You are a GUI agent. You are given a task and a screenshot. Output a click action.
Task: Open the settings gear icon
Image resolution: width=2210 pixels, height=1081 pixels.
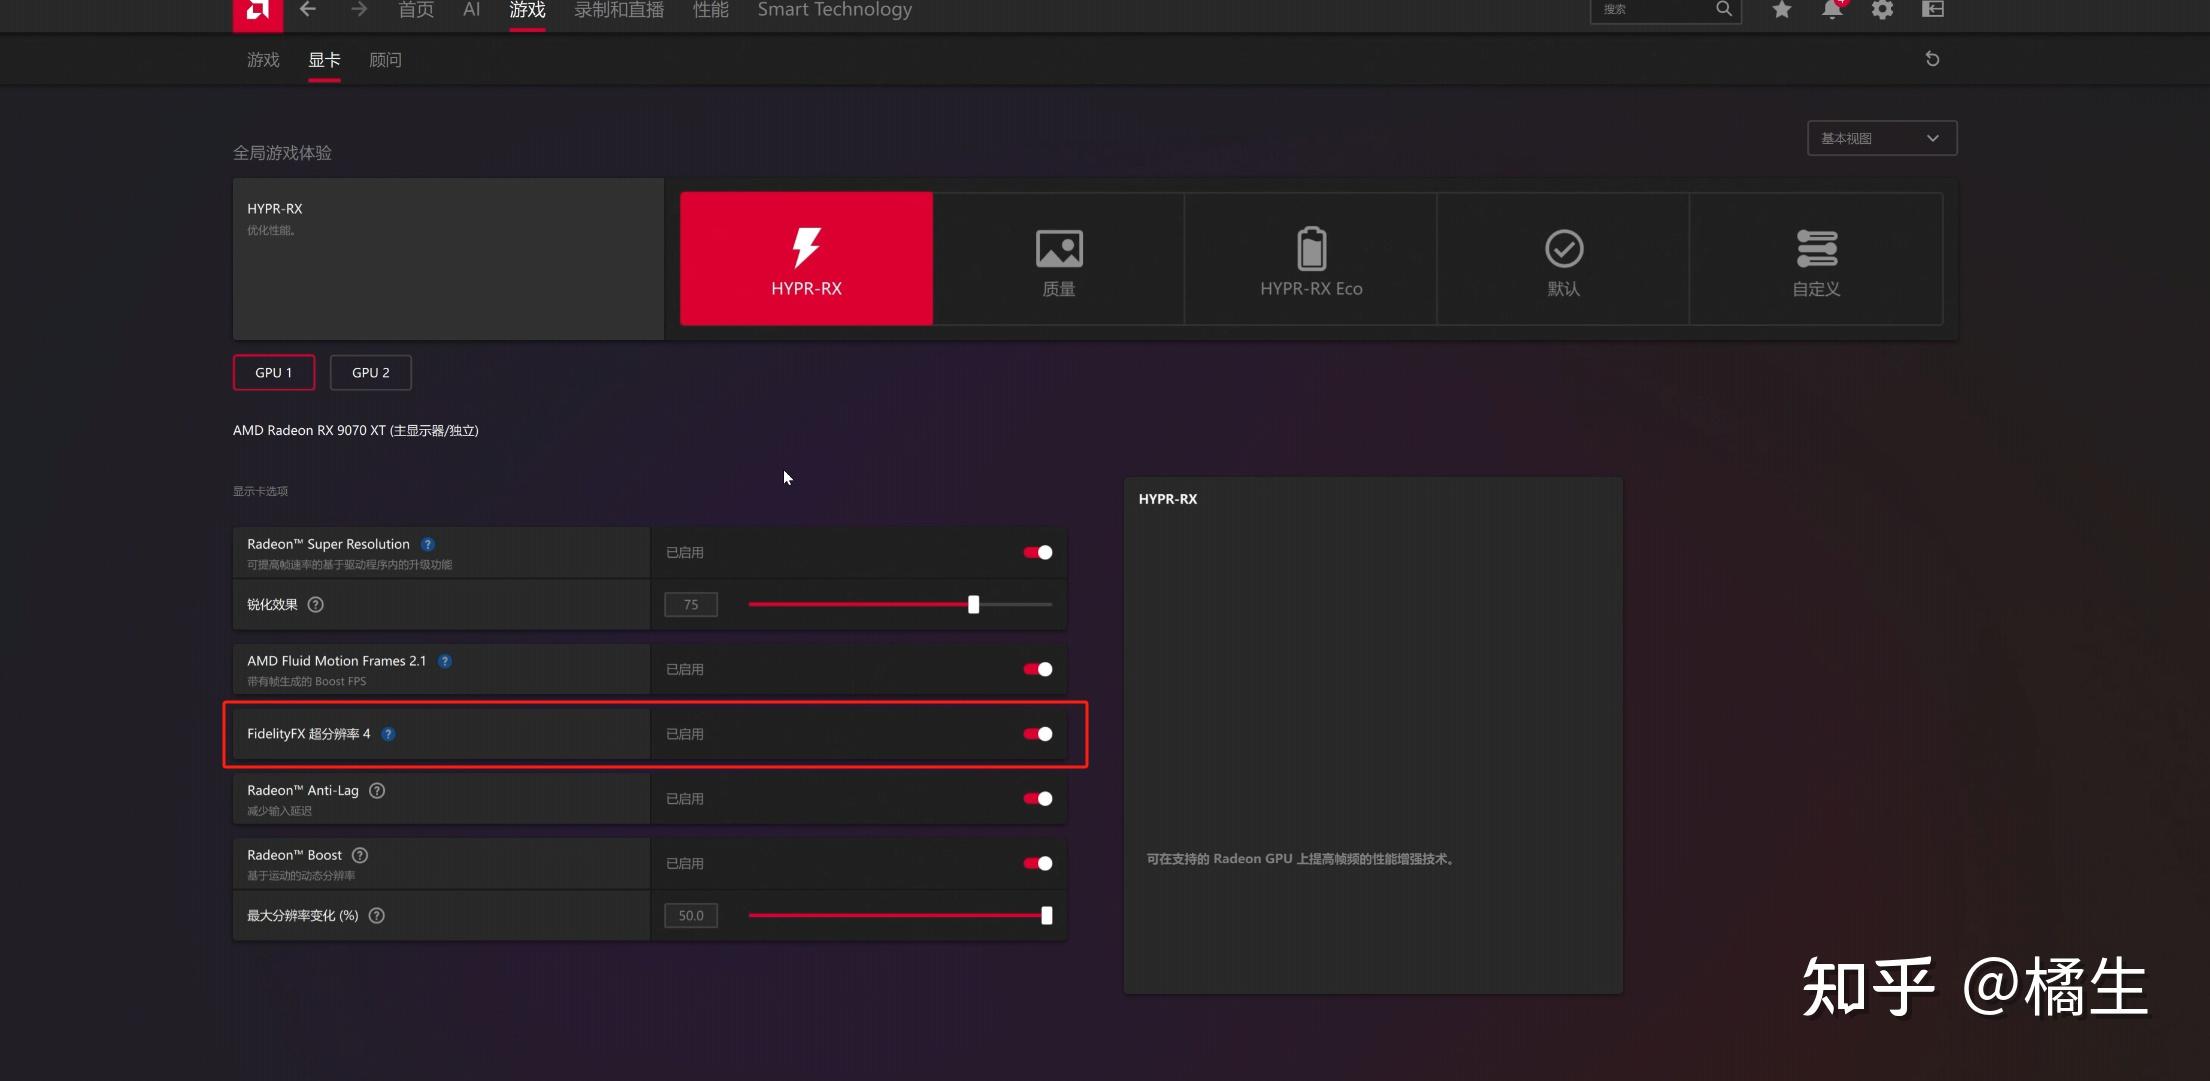point(1882,10)
